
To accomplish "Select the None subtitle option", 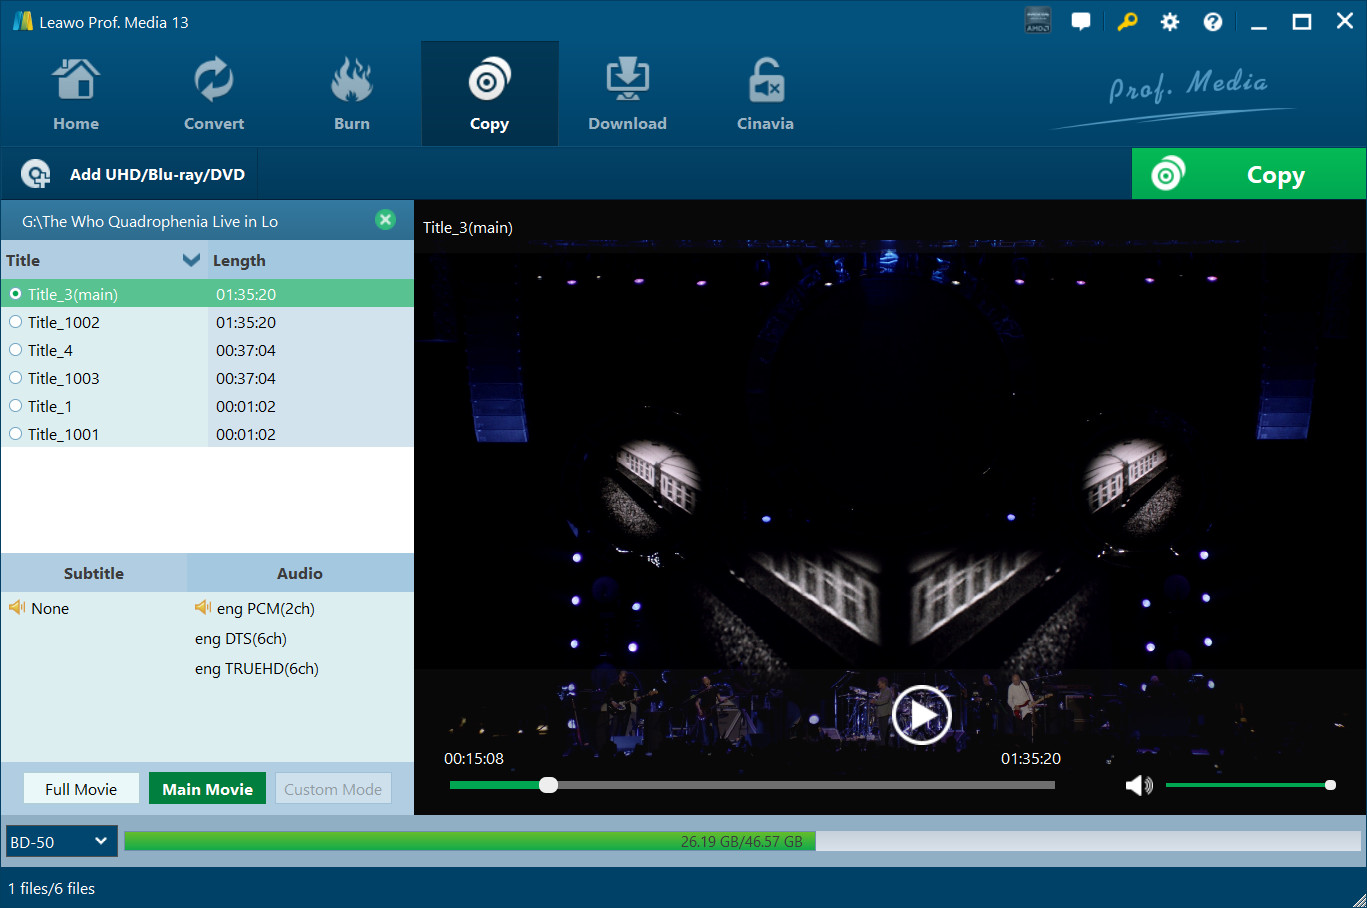I will pyautogui.click(x=50, y=608).
